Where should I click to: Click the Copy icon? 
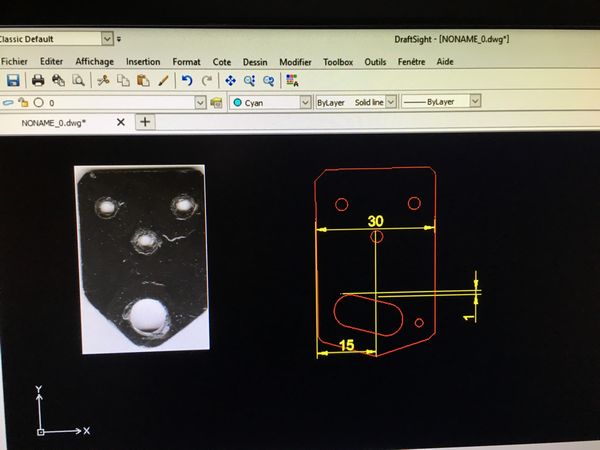coord(123,80)
